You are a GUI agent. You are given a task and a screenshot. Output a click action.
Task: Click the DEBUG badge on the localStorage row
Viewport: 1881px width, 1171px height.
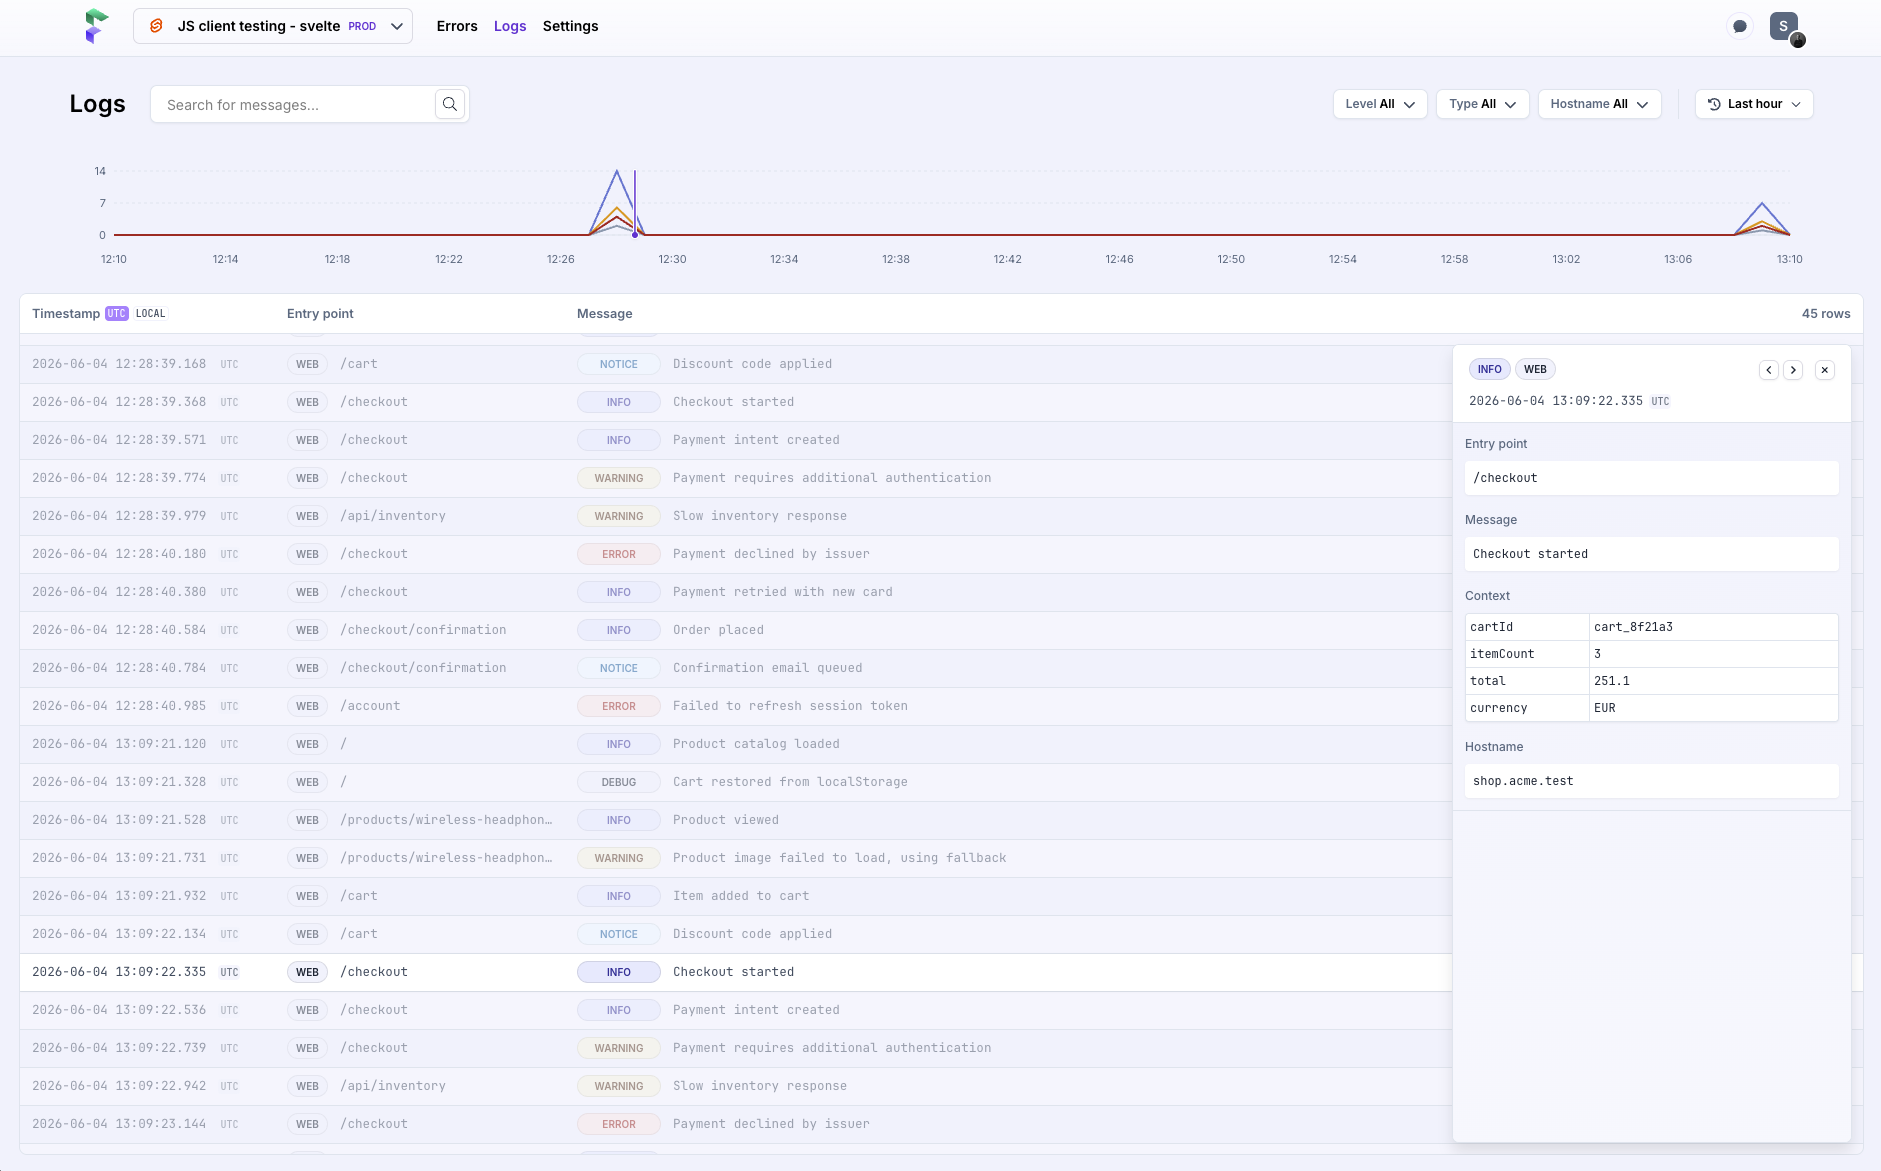click(619, 782)
